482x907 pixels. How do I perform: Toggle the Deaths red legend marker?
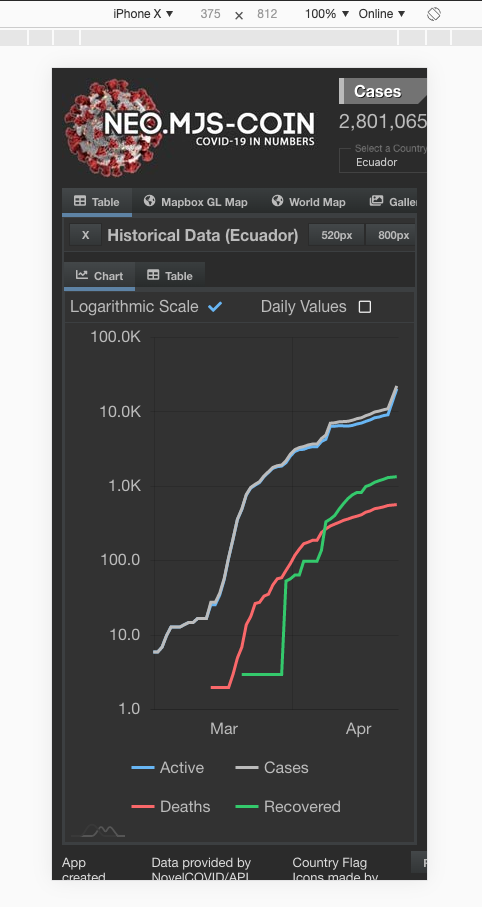tap(143, 806)
